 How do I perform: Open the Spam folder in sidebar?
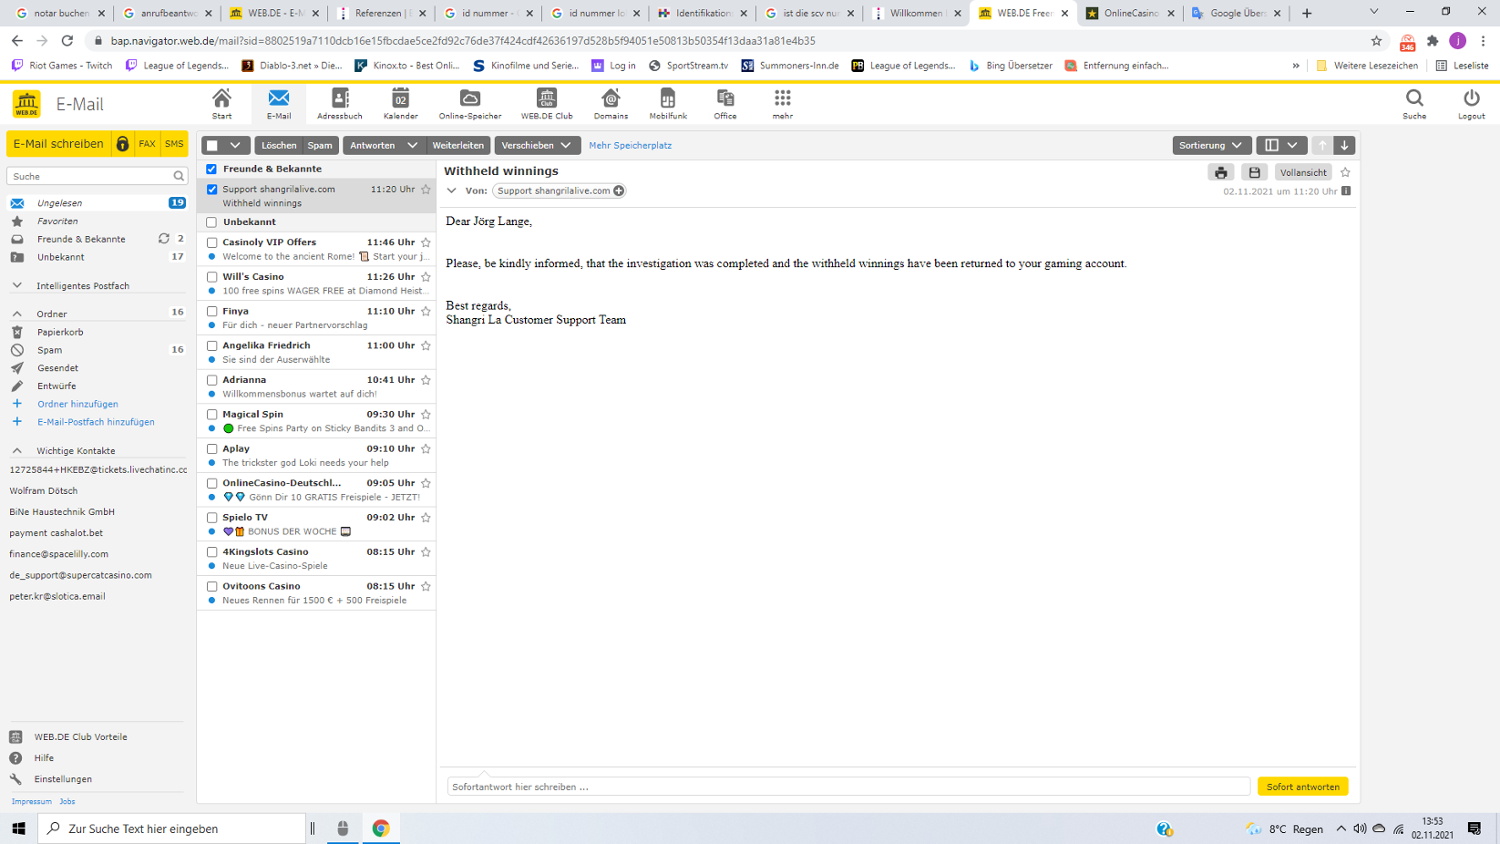click(50, 350)
